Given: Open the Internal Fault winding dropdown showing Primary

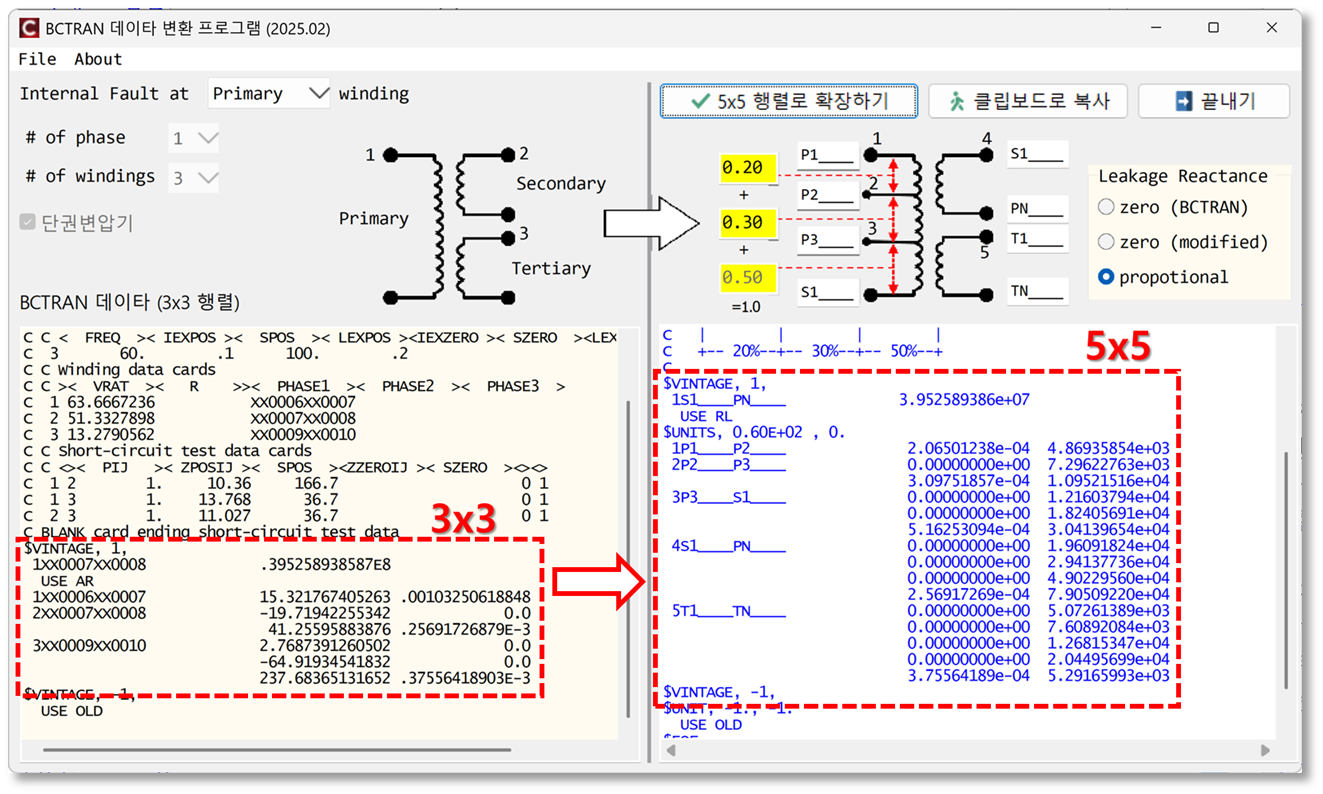Looking at the screenshot, I should click(270, 93).
